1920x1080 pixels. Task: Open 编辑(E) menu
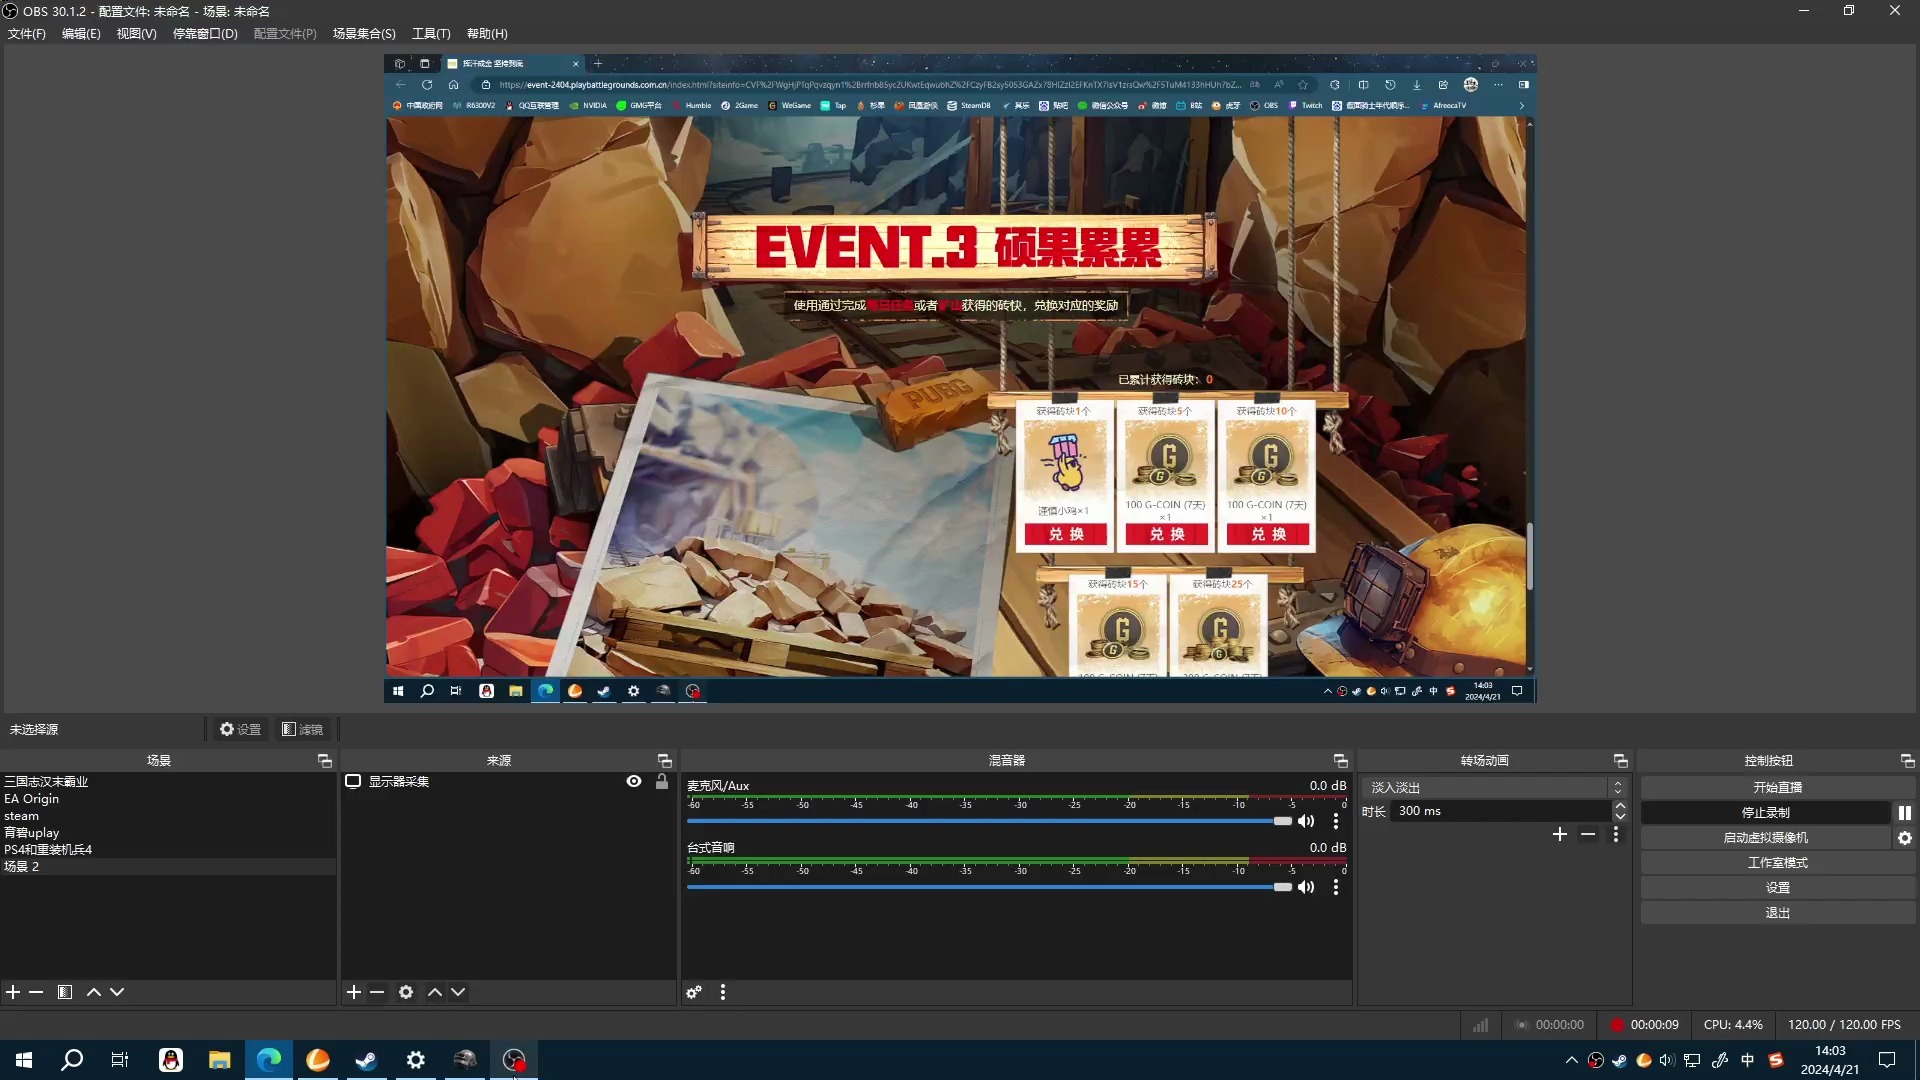81,33
